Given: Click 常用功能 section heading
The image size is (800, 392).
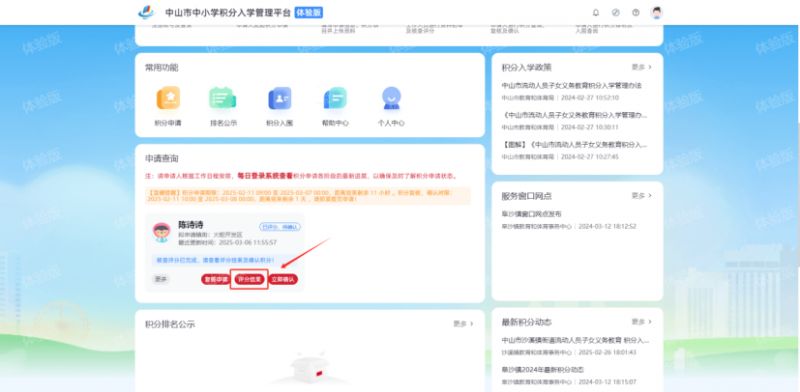Looking at the screenshot, I should tap(162, 67).
